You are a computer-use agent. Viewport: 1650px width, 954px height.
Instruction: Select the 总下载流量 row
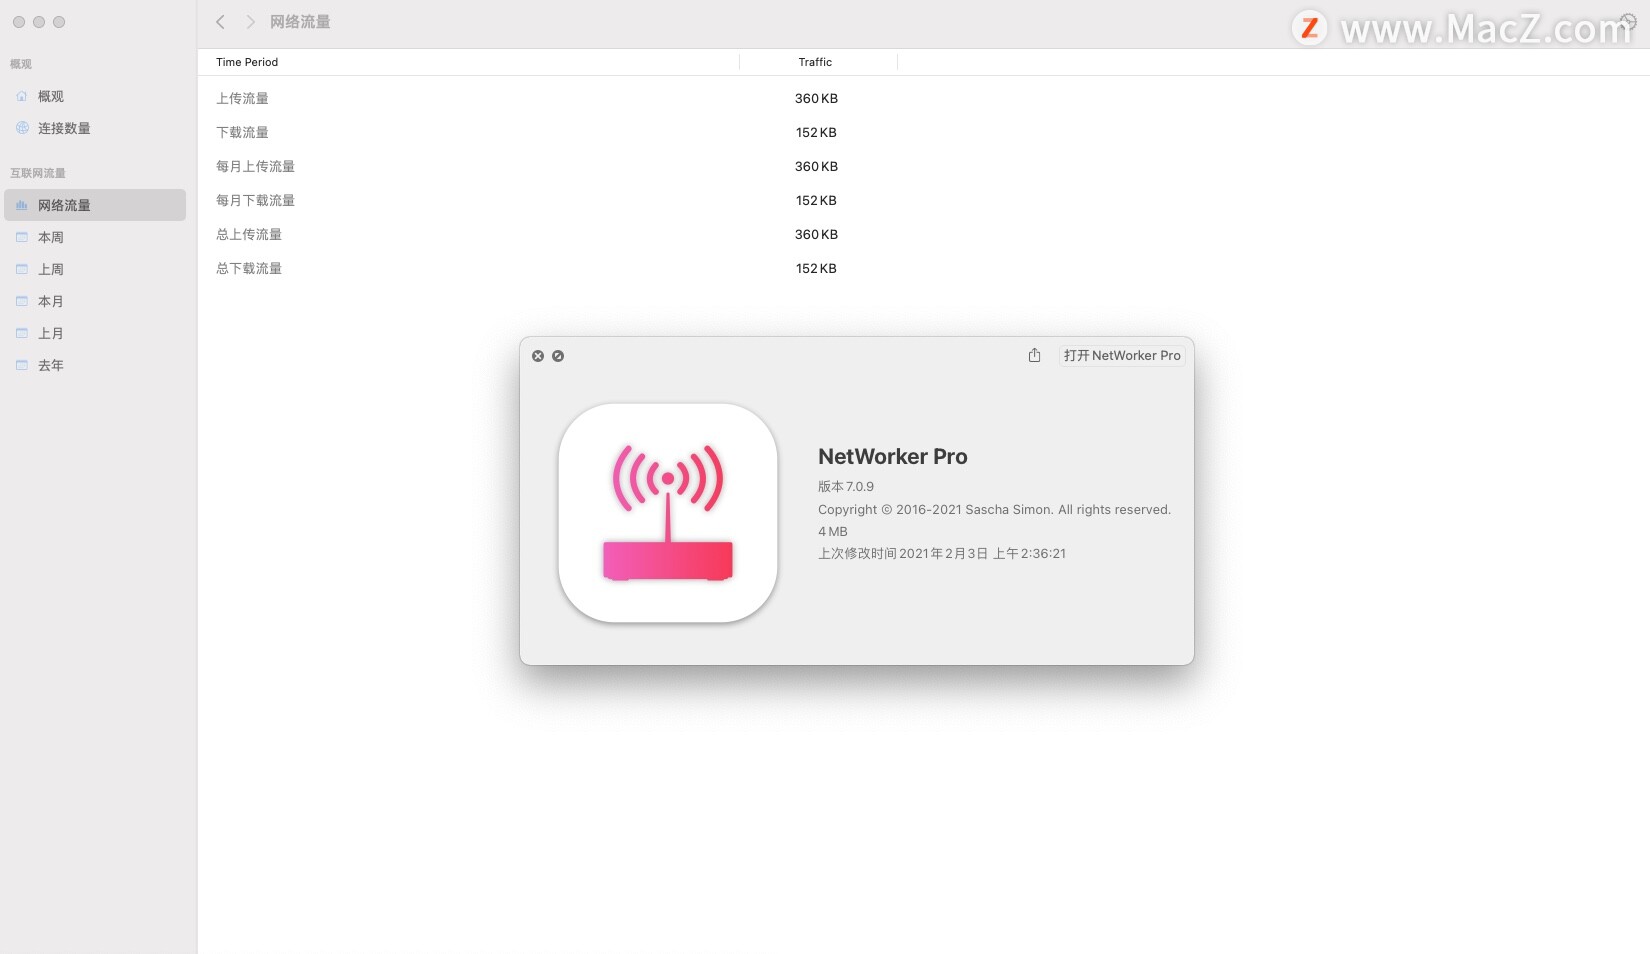click(x=923, y=268)
